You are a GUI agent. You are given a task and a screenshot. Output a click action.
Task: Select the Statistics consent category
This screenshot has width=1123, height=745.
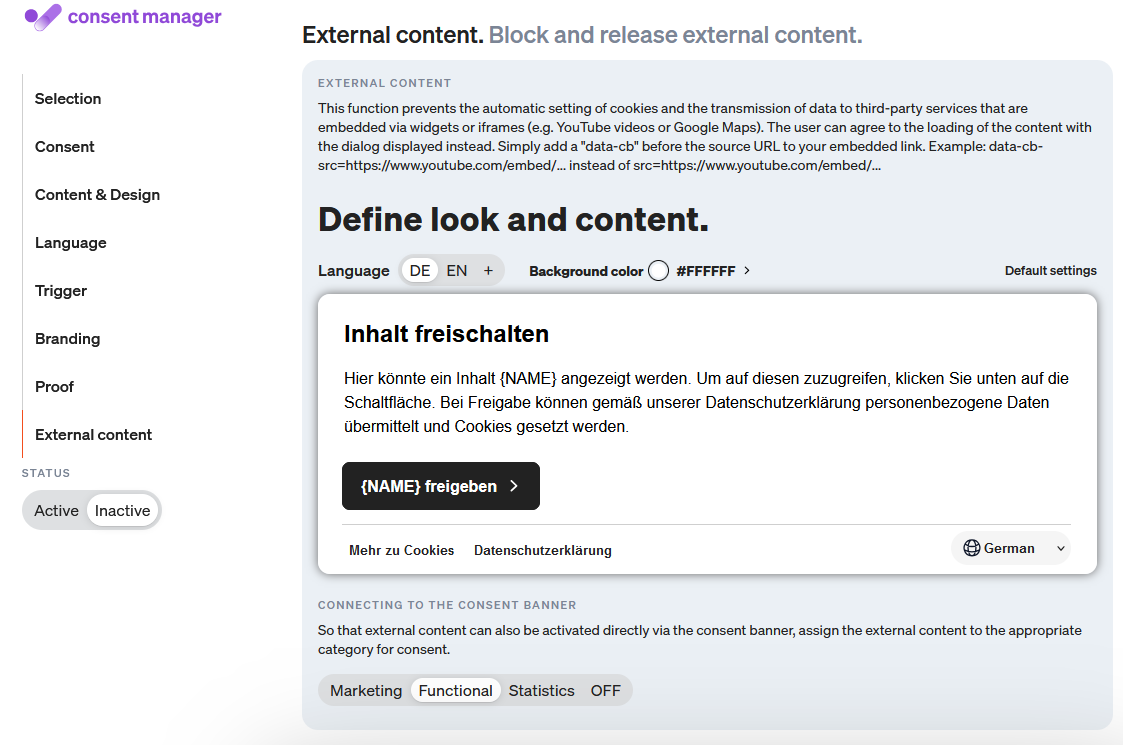(542, 690)
